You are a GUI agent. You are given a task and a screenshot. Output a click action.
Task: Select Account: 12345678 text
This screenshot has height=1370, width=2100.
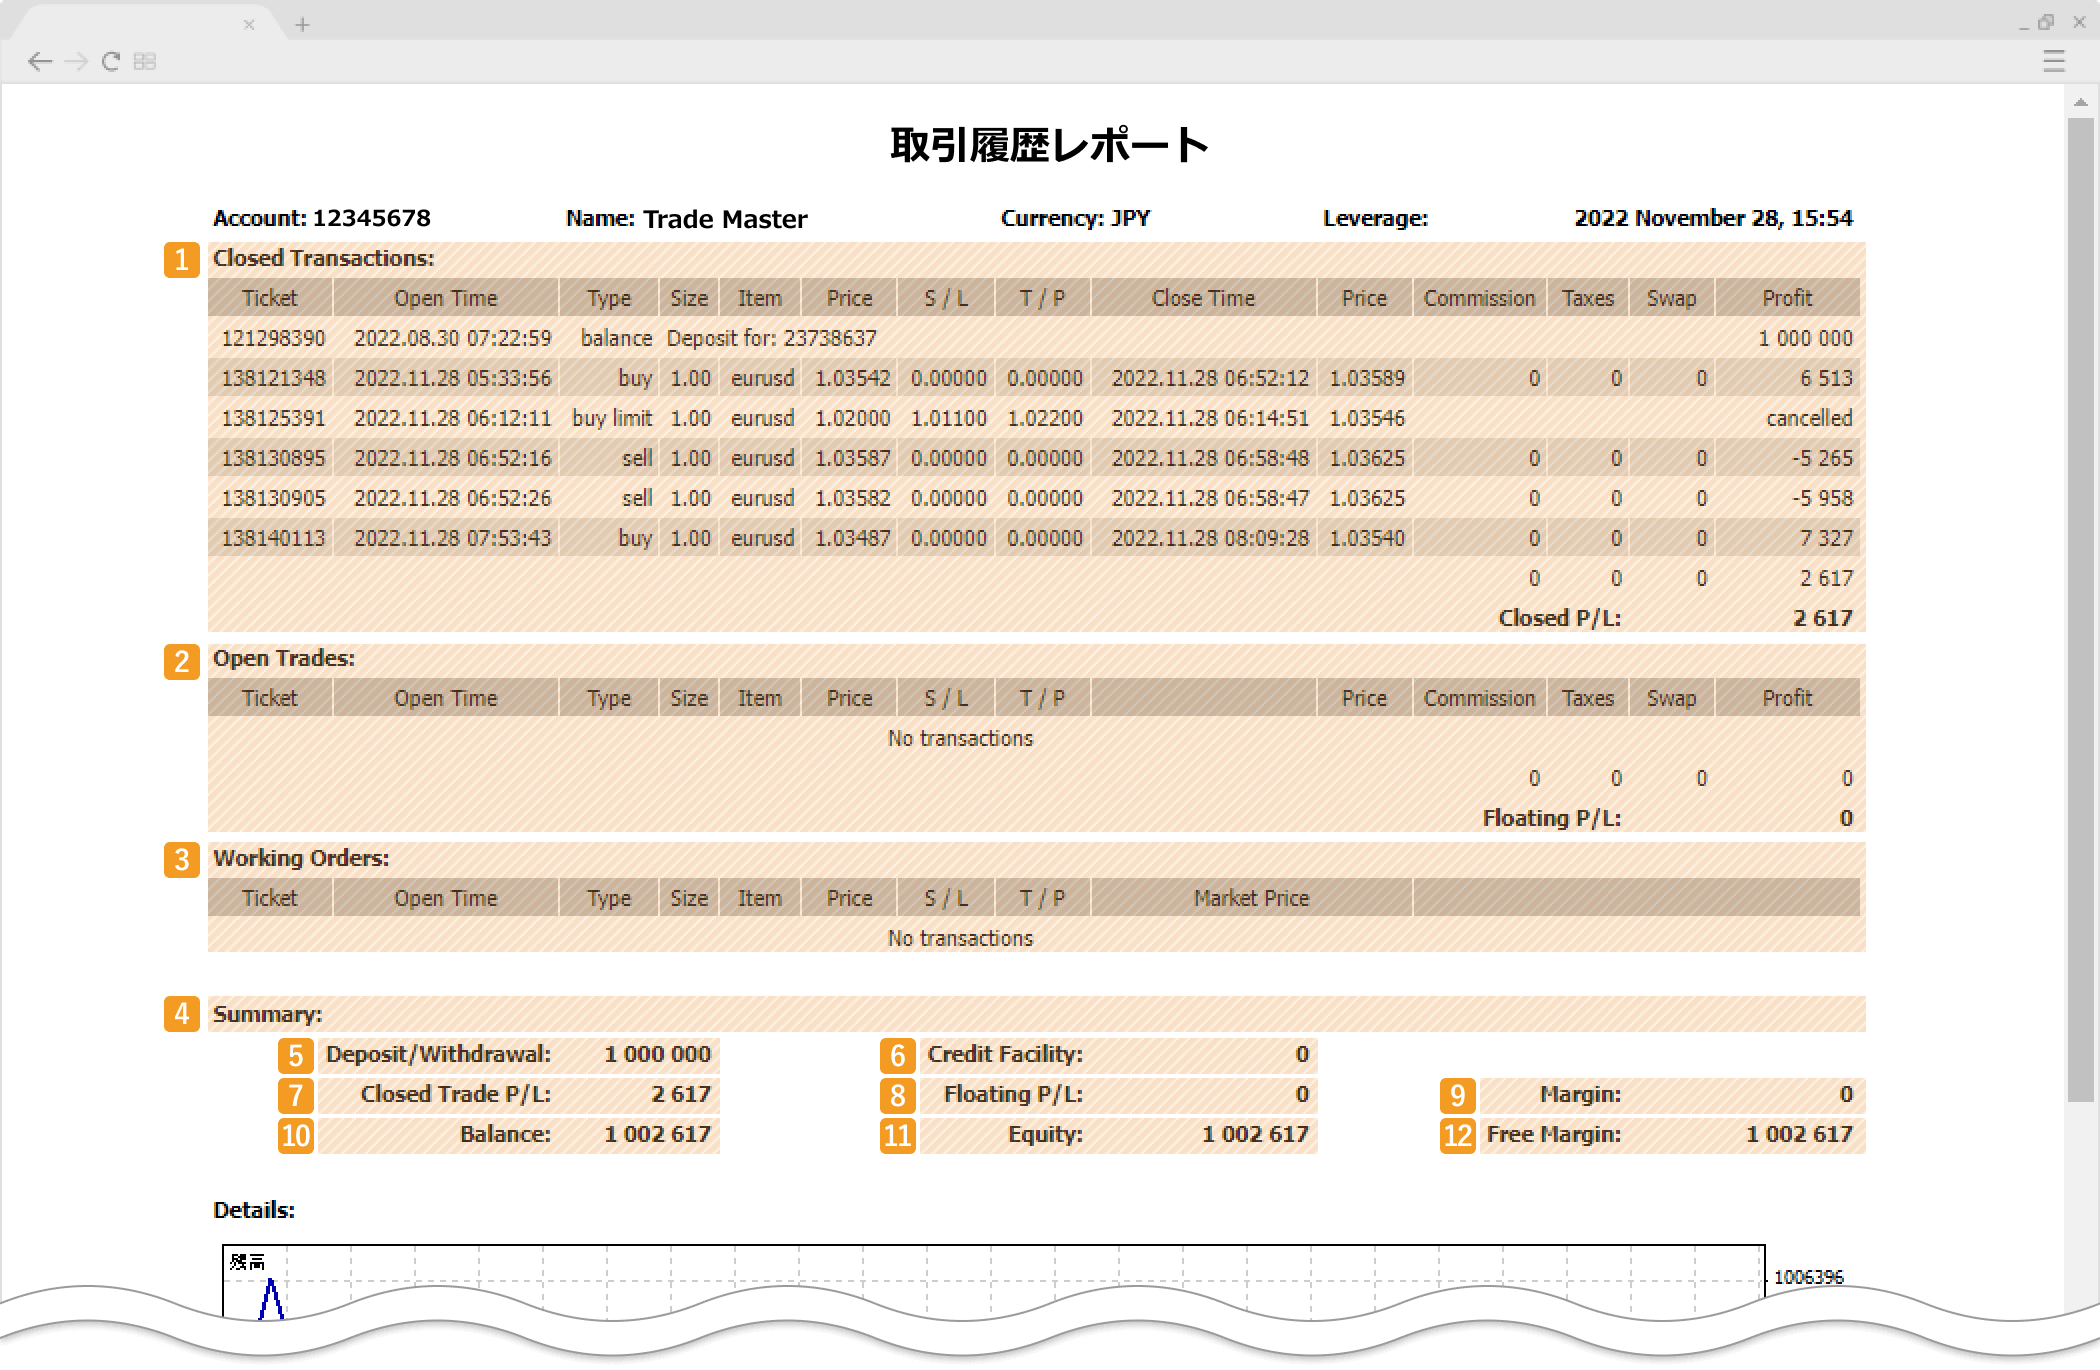point(322,218)
